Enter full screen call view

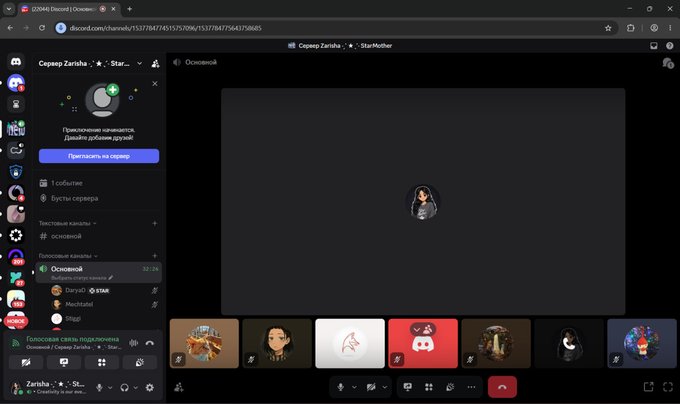668,387
